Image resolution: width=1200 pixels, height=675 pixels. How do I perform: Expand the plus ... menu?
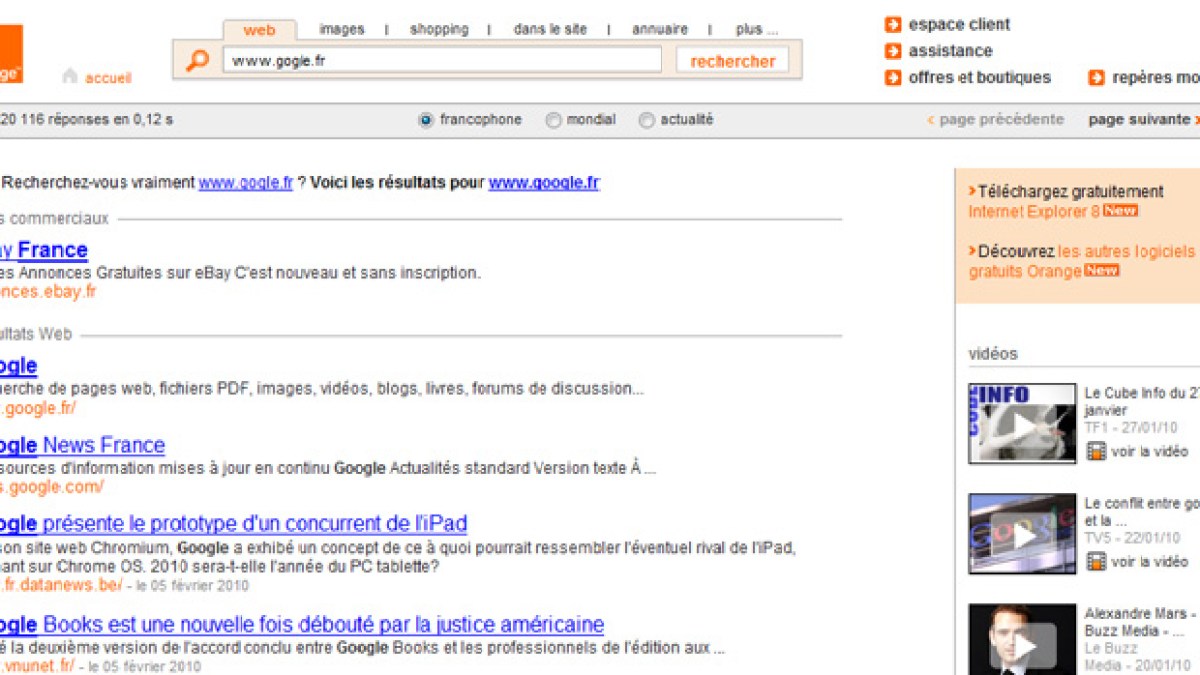(x=757, y=30)
